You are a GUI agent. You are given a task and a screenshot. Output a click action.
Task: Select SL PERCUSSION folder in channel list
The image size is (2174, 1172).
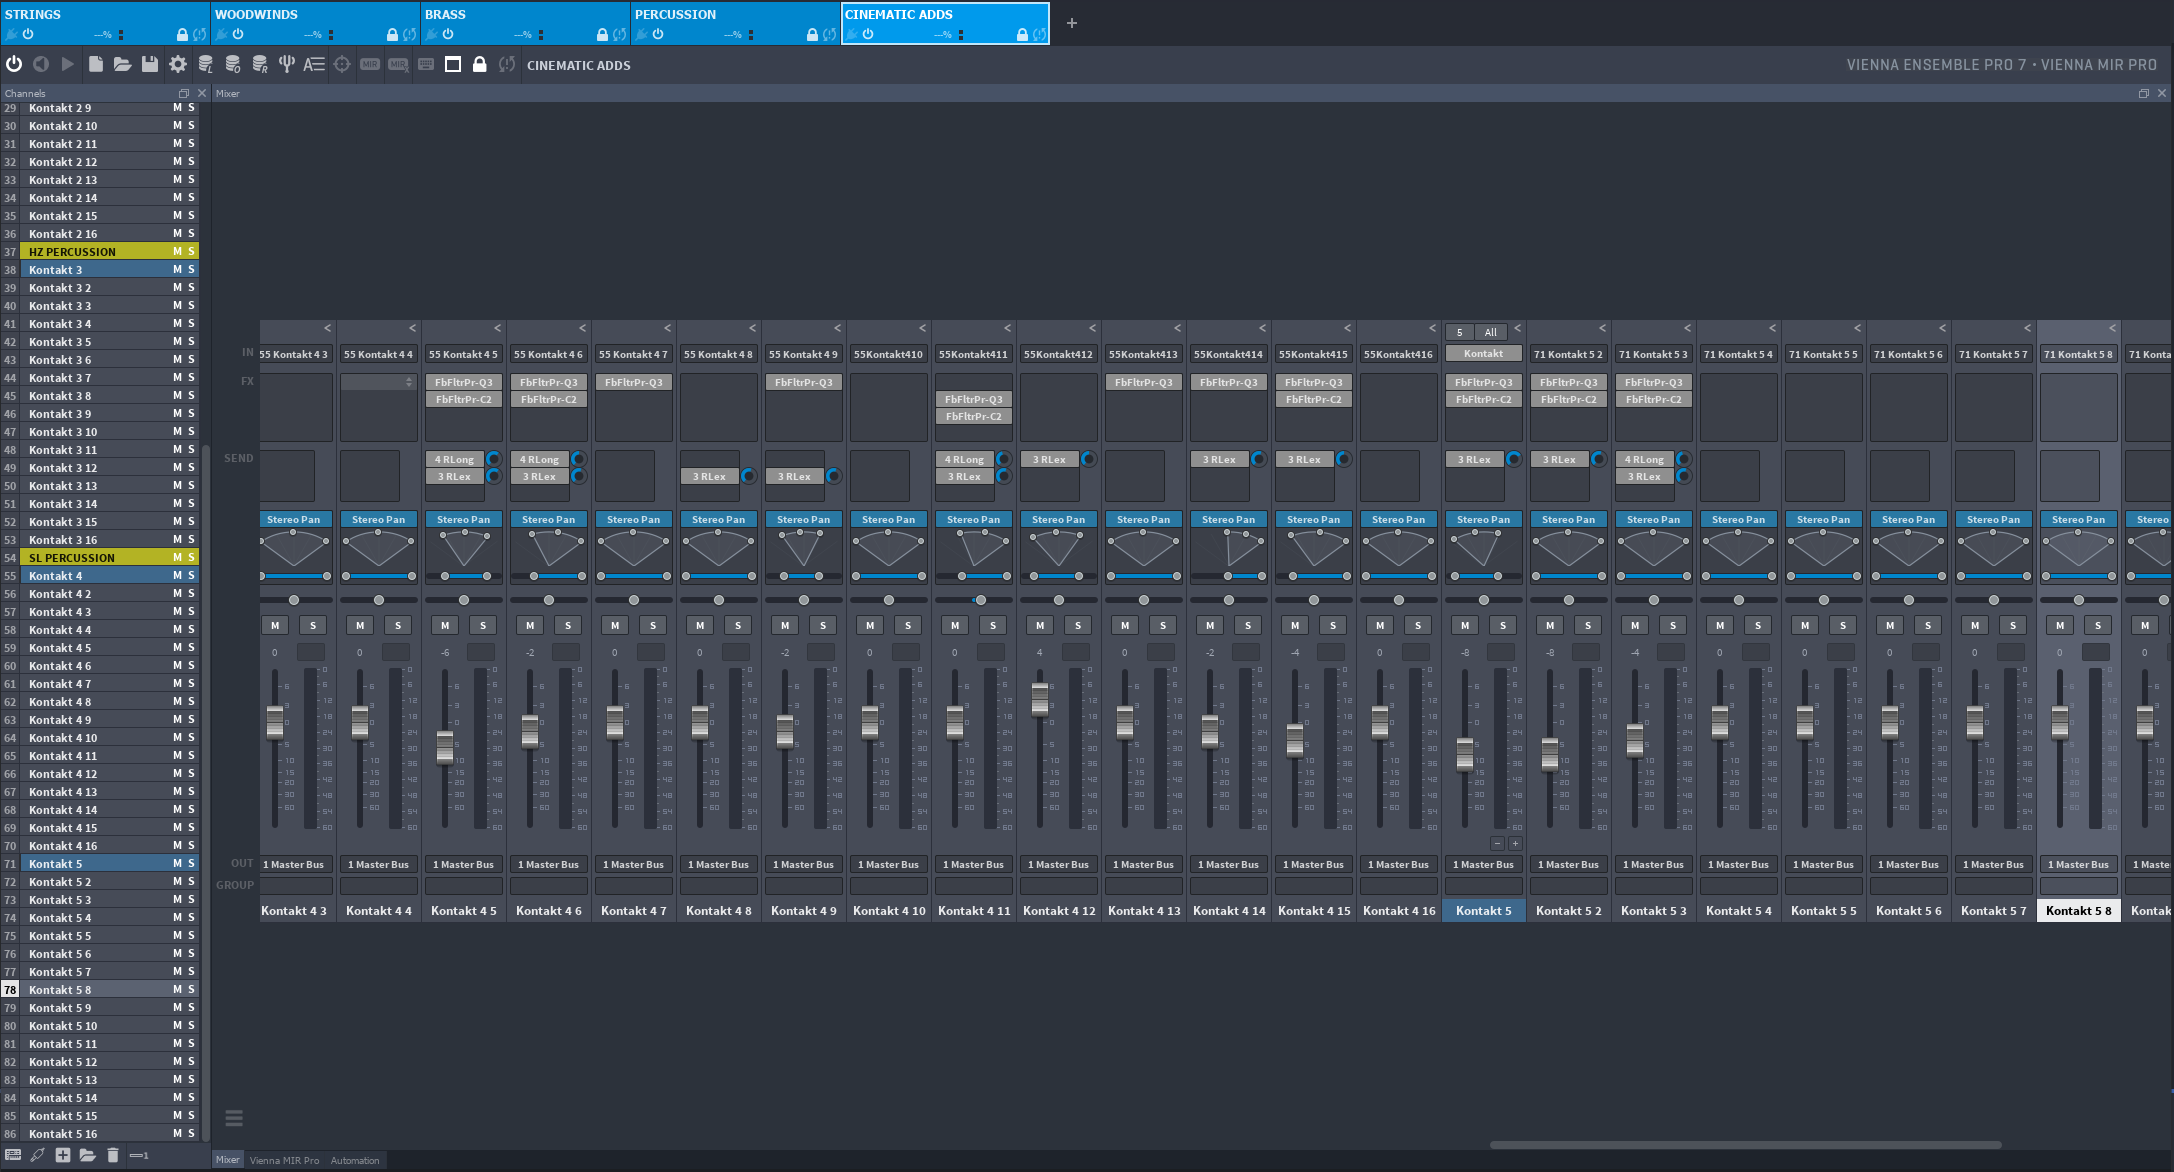coord(72,557)
